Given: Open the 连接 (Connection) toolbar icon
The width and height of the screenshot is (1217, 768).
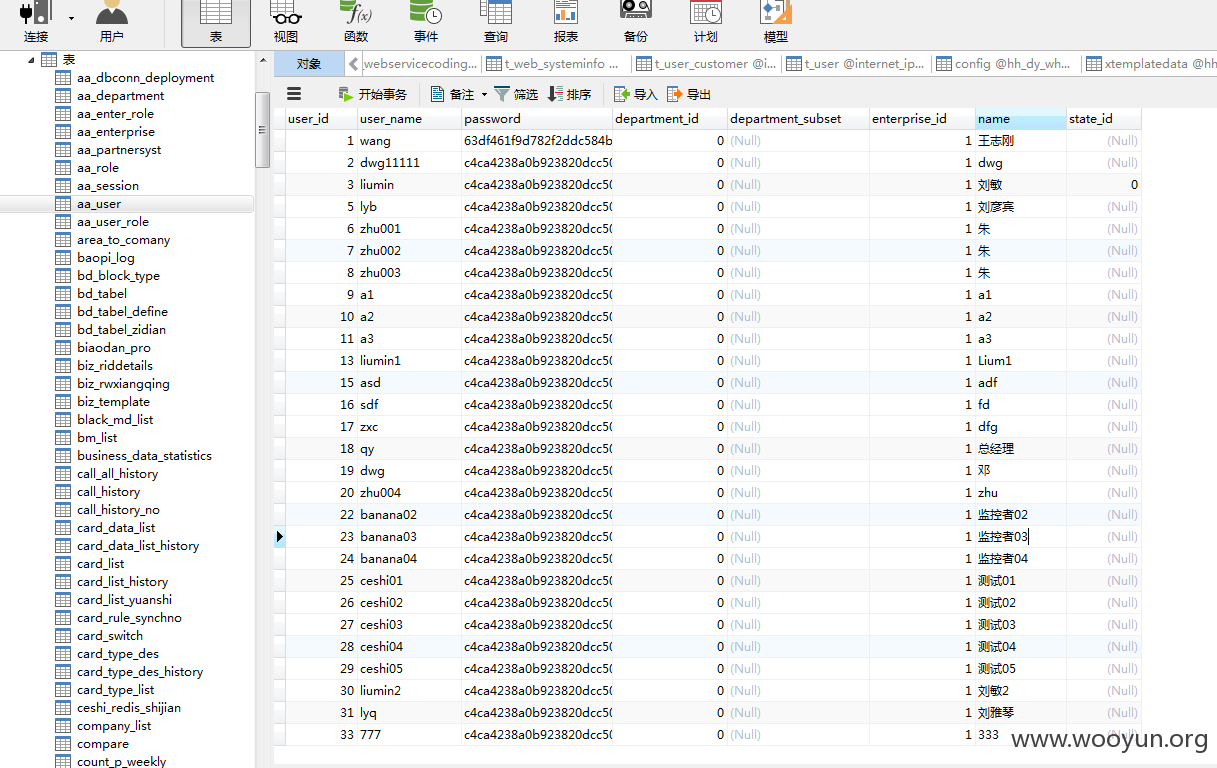Looking at the screenshot, I should click(36, 22).
